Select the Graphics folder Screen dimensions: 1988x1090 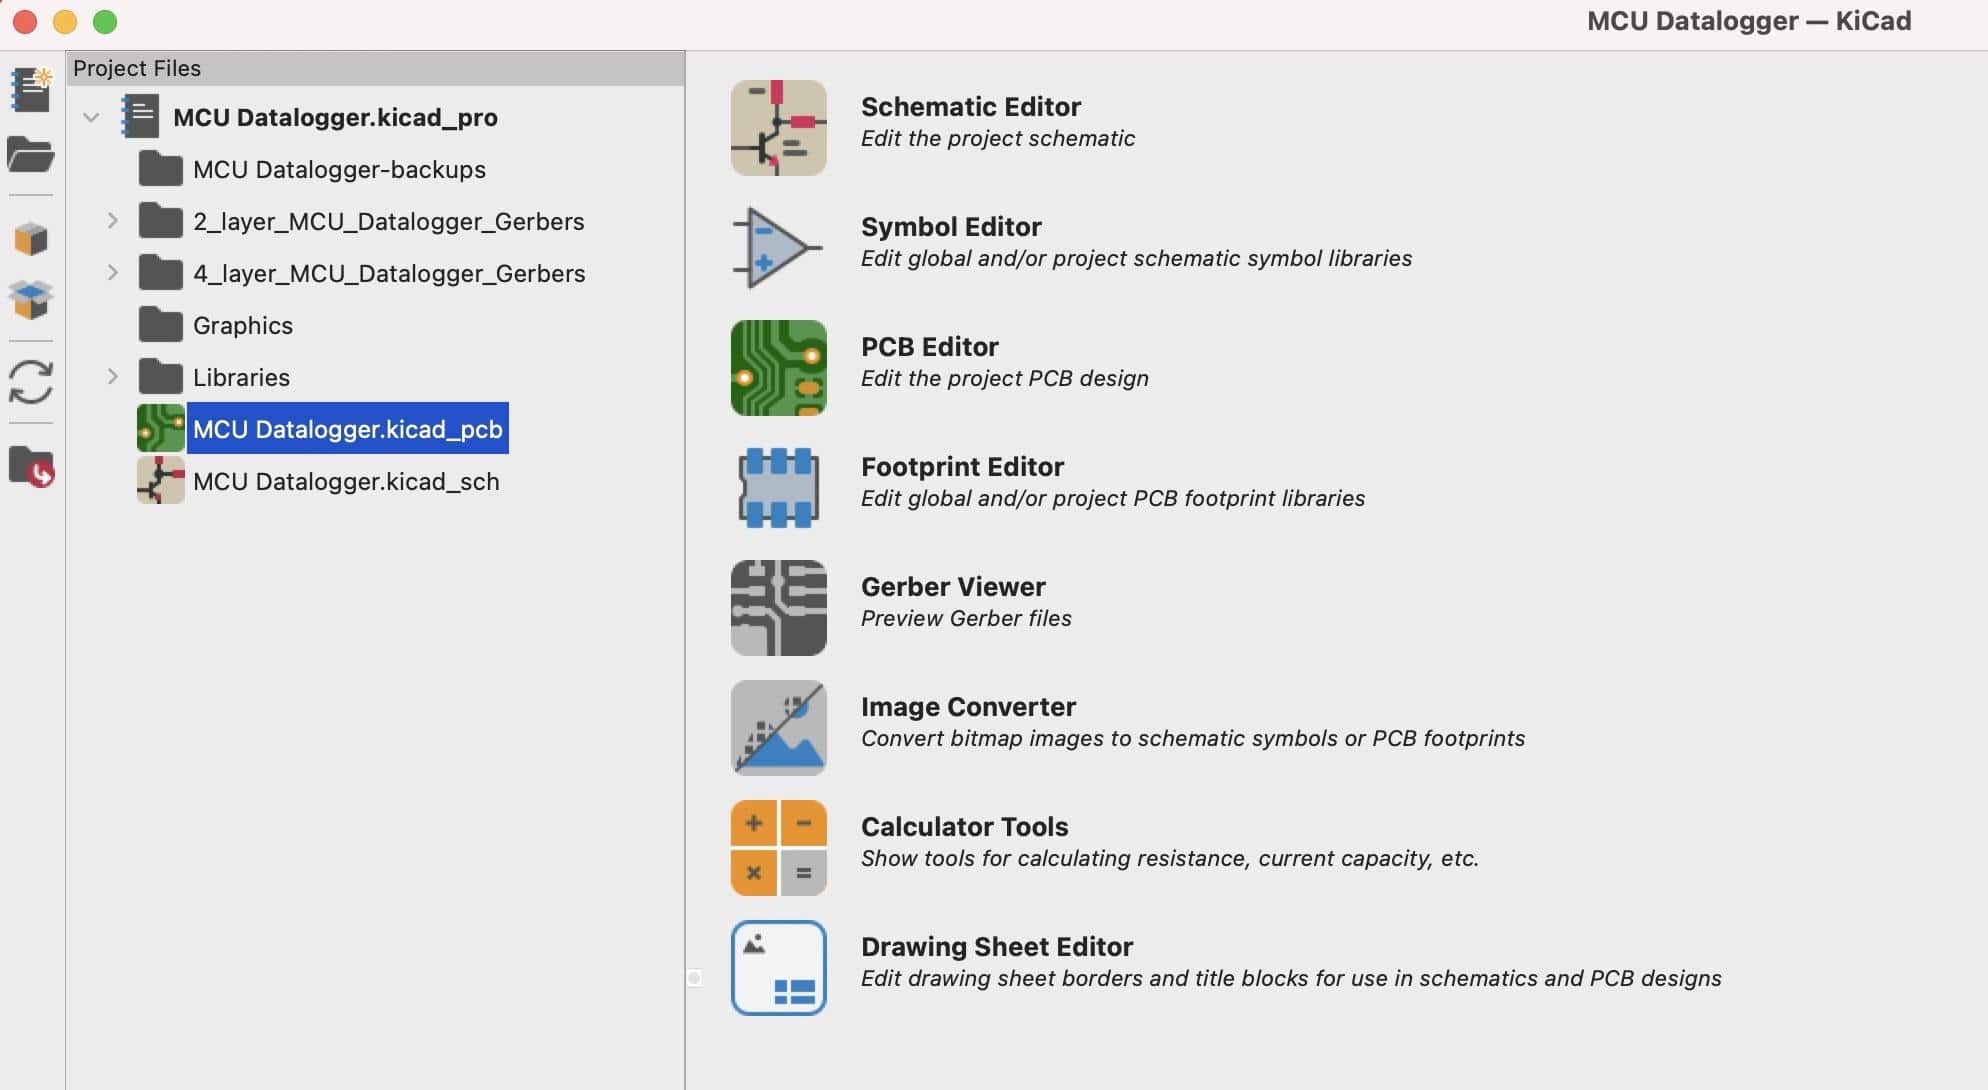(x=242, y=325)
